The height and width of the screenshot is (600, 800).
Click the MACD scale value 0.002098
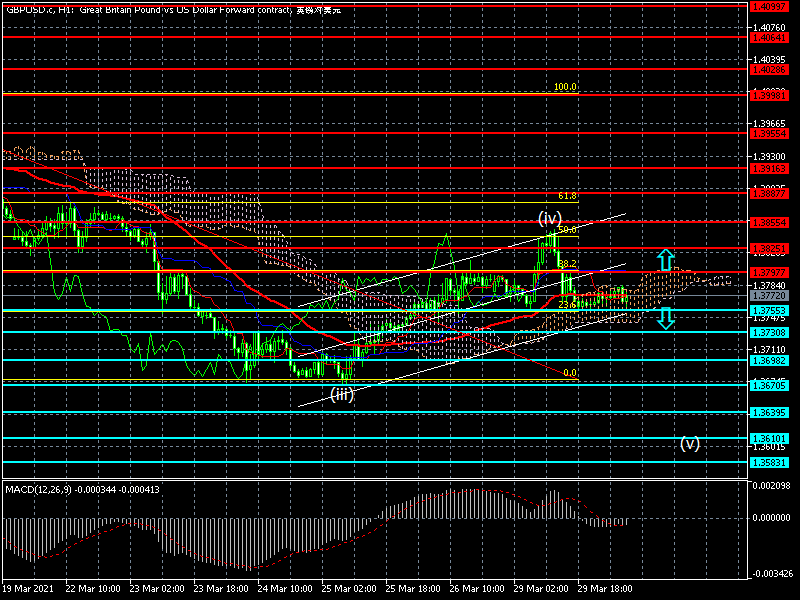(x=771, y=486)
